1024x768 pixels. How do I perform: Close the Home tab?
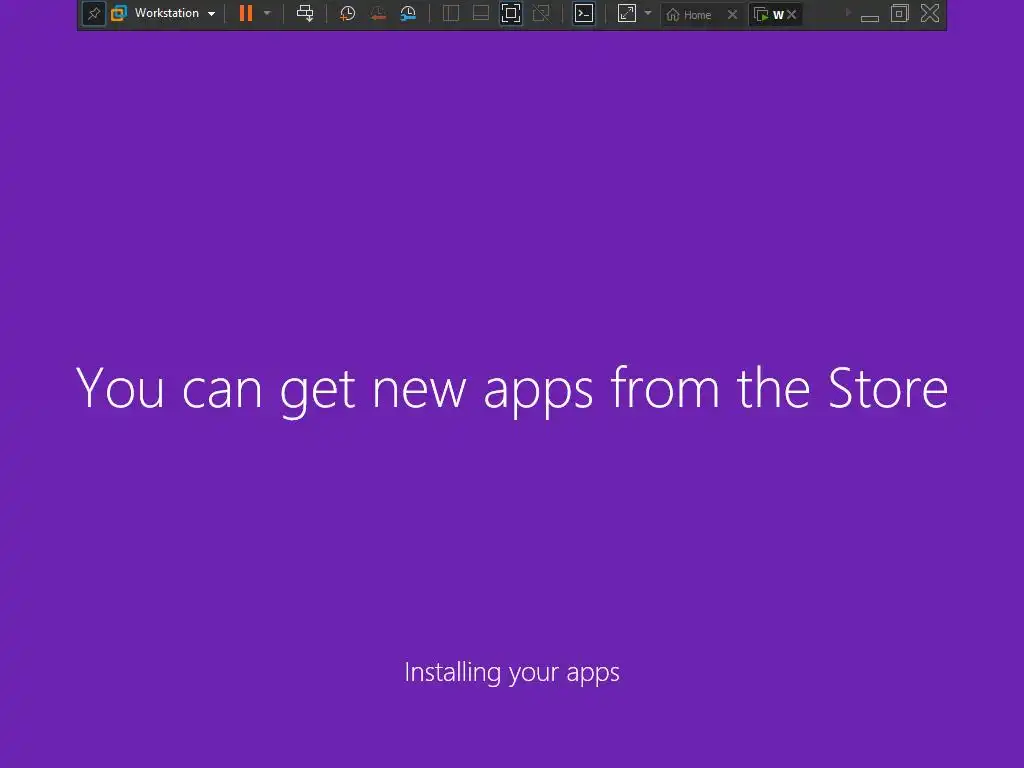pyautogui.click(x=733, y=14)
